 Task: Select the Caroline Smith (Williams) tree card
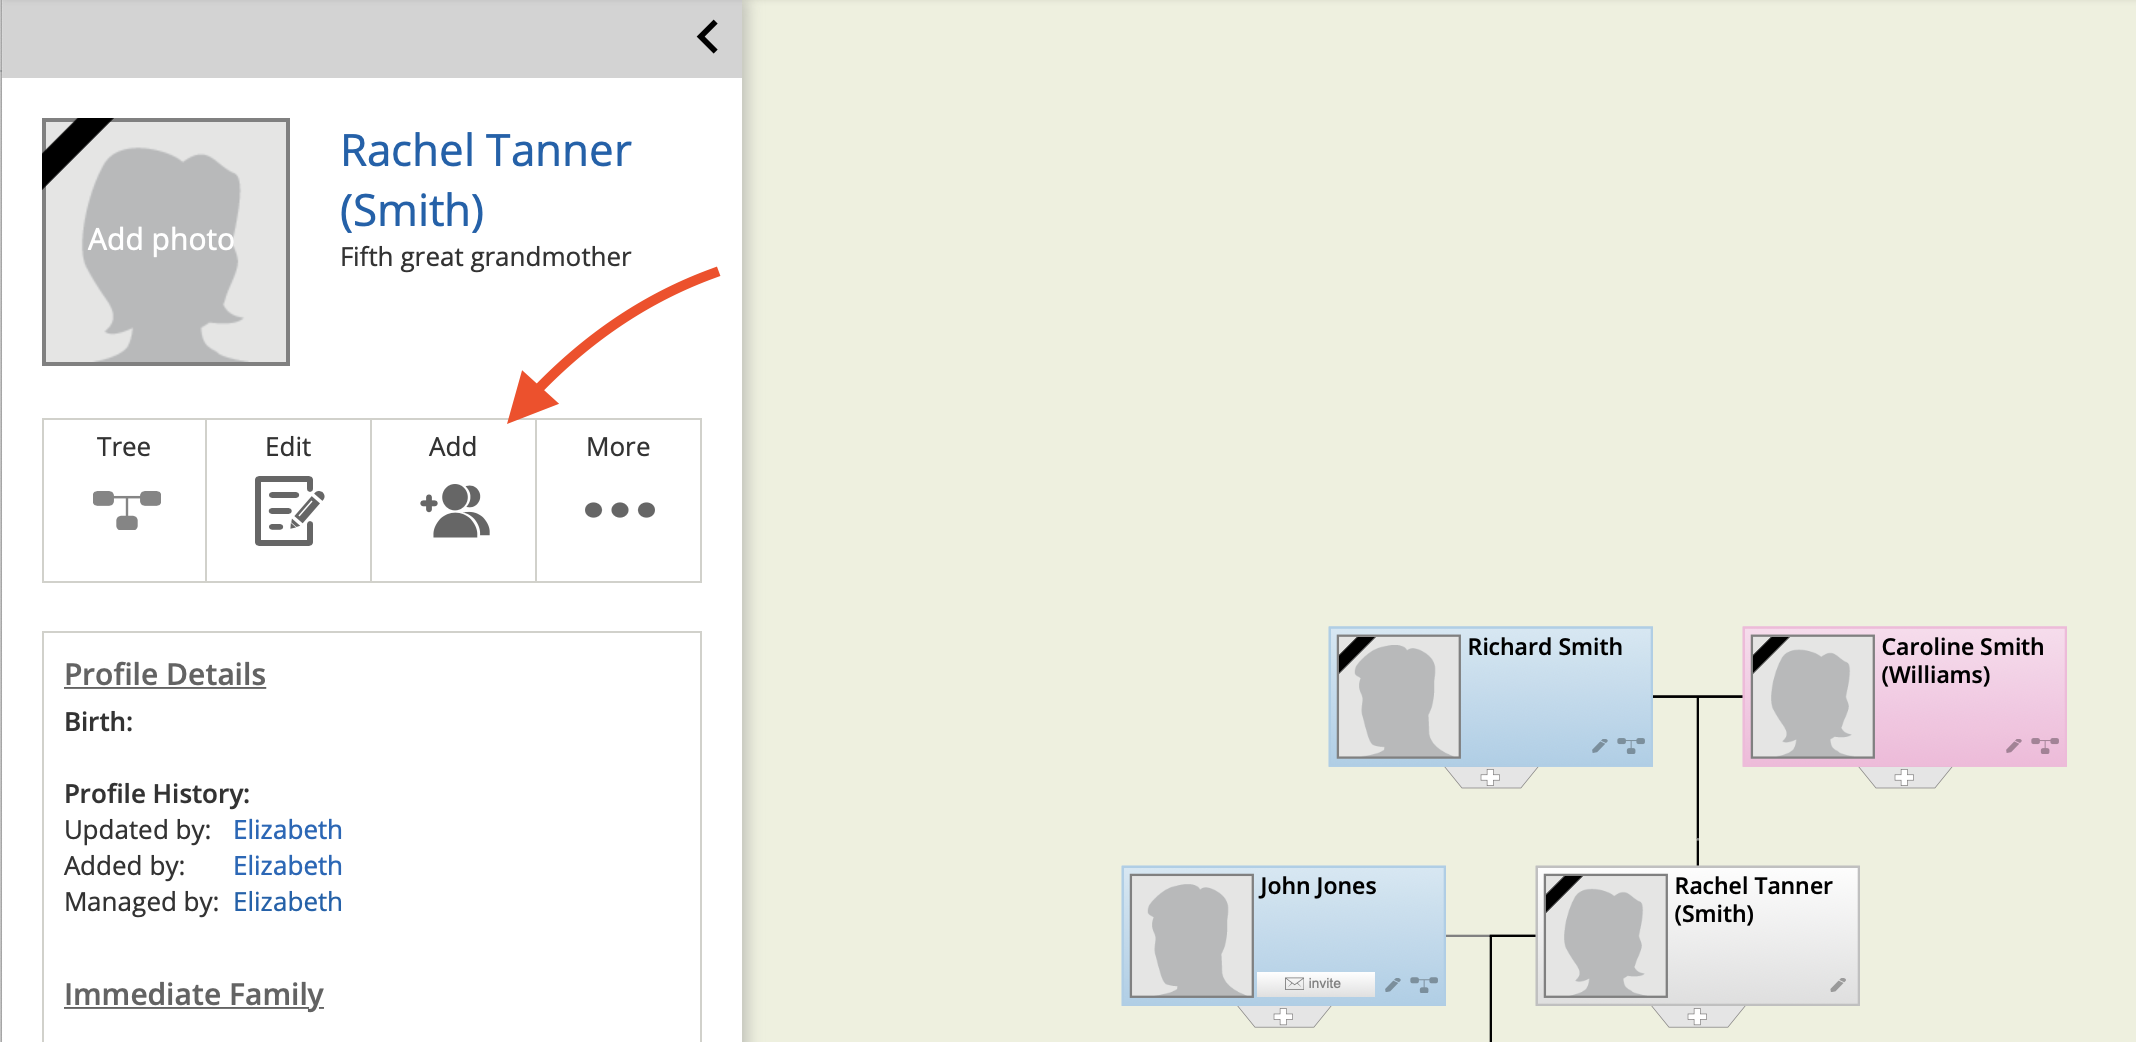(x=1904, y=697)
